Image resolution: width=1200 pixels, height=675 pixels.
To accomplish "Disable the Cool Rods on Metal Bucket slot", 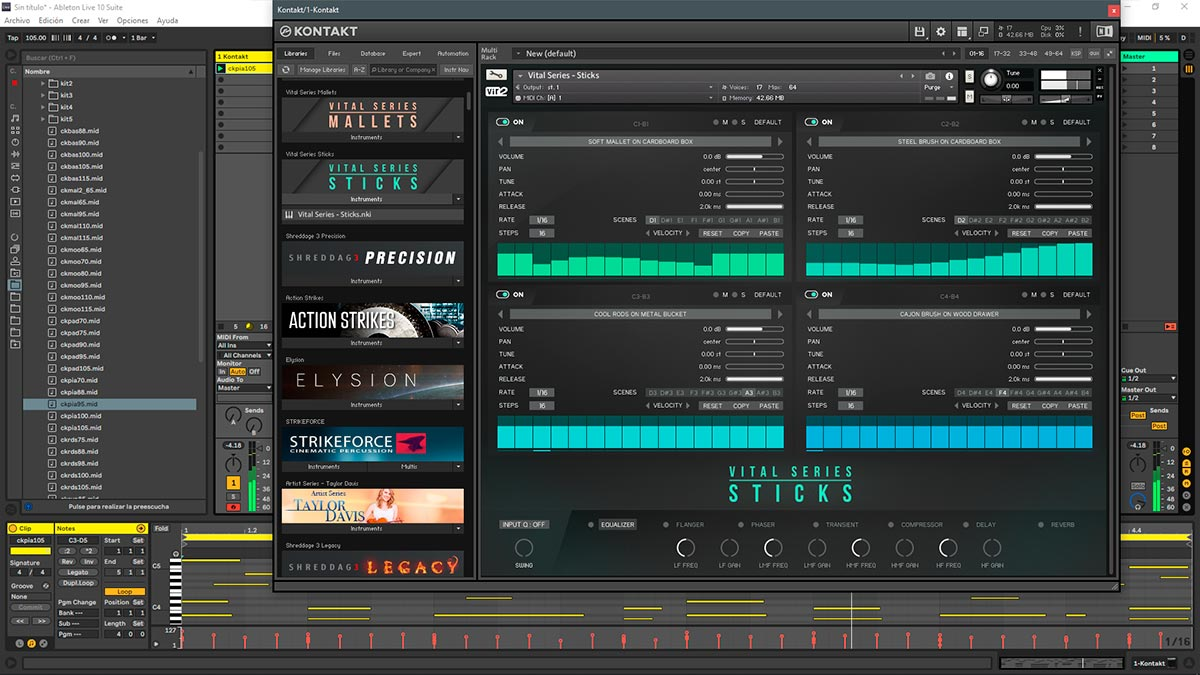I will pos(503,295).
